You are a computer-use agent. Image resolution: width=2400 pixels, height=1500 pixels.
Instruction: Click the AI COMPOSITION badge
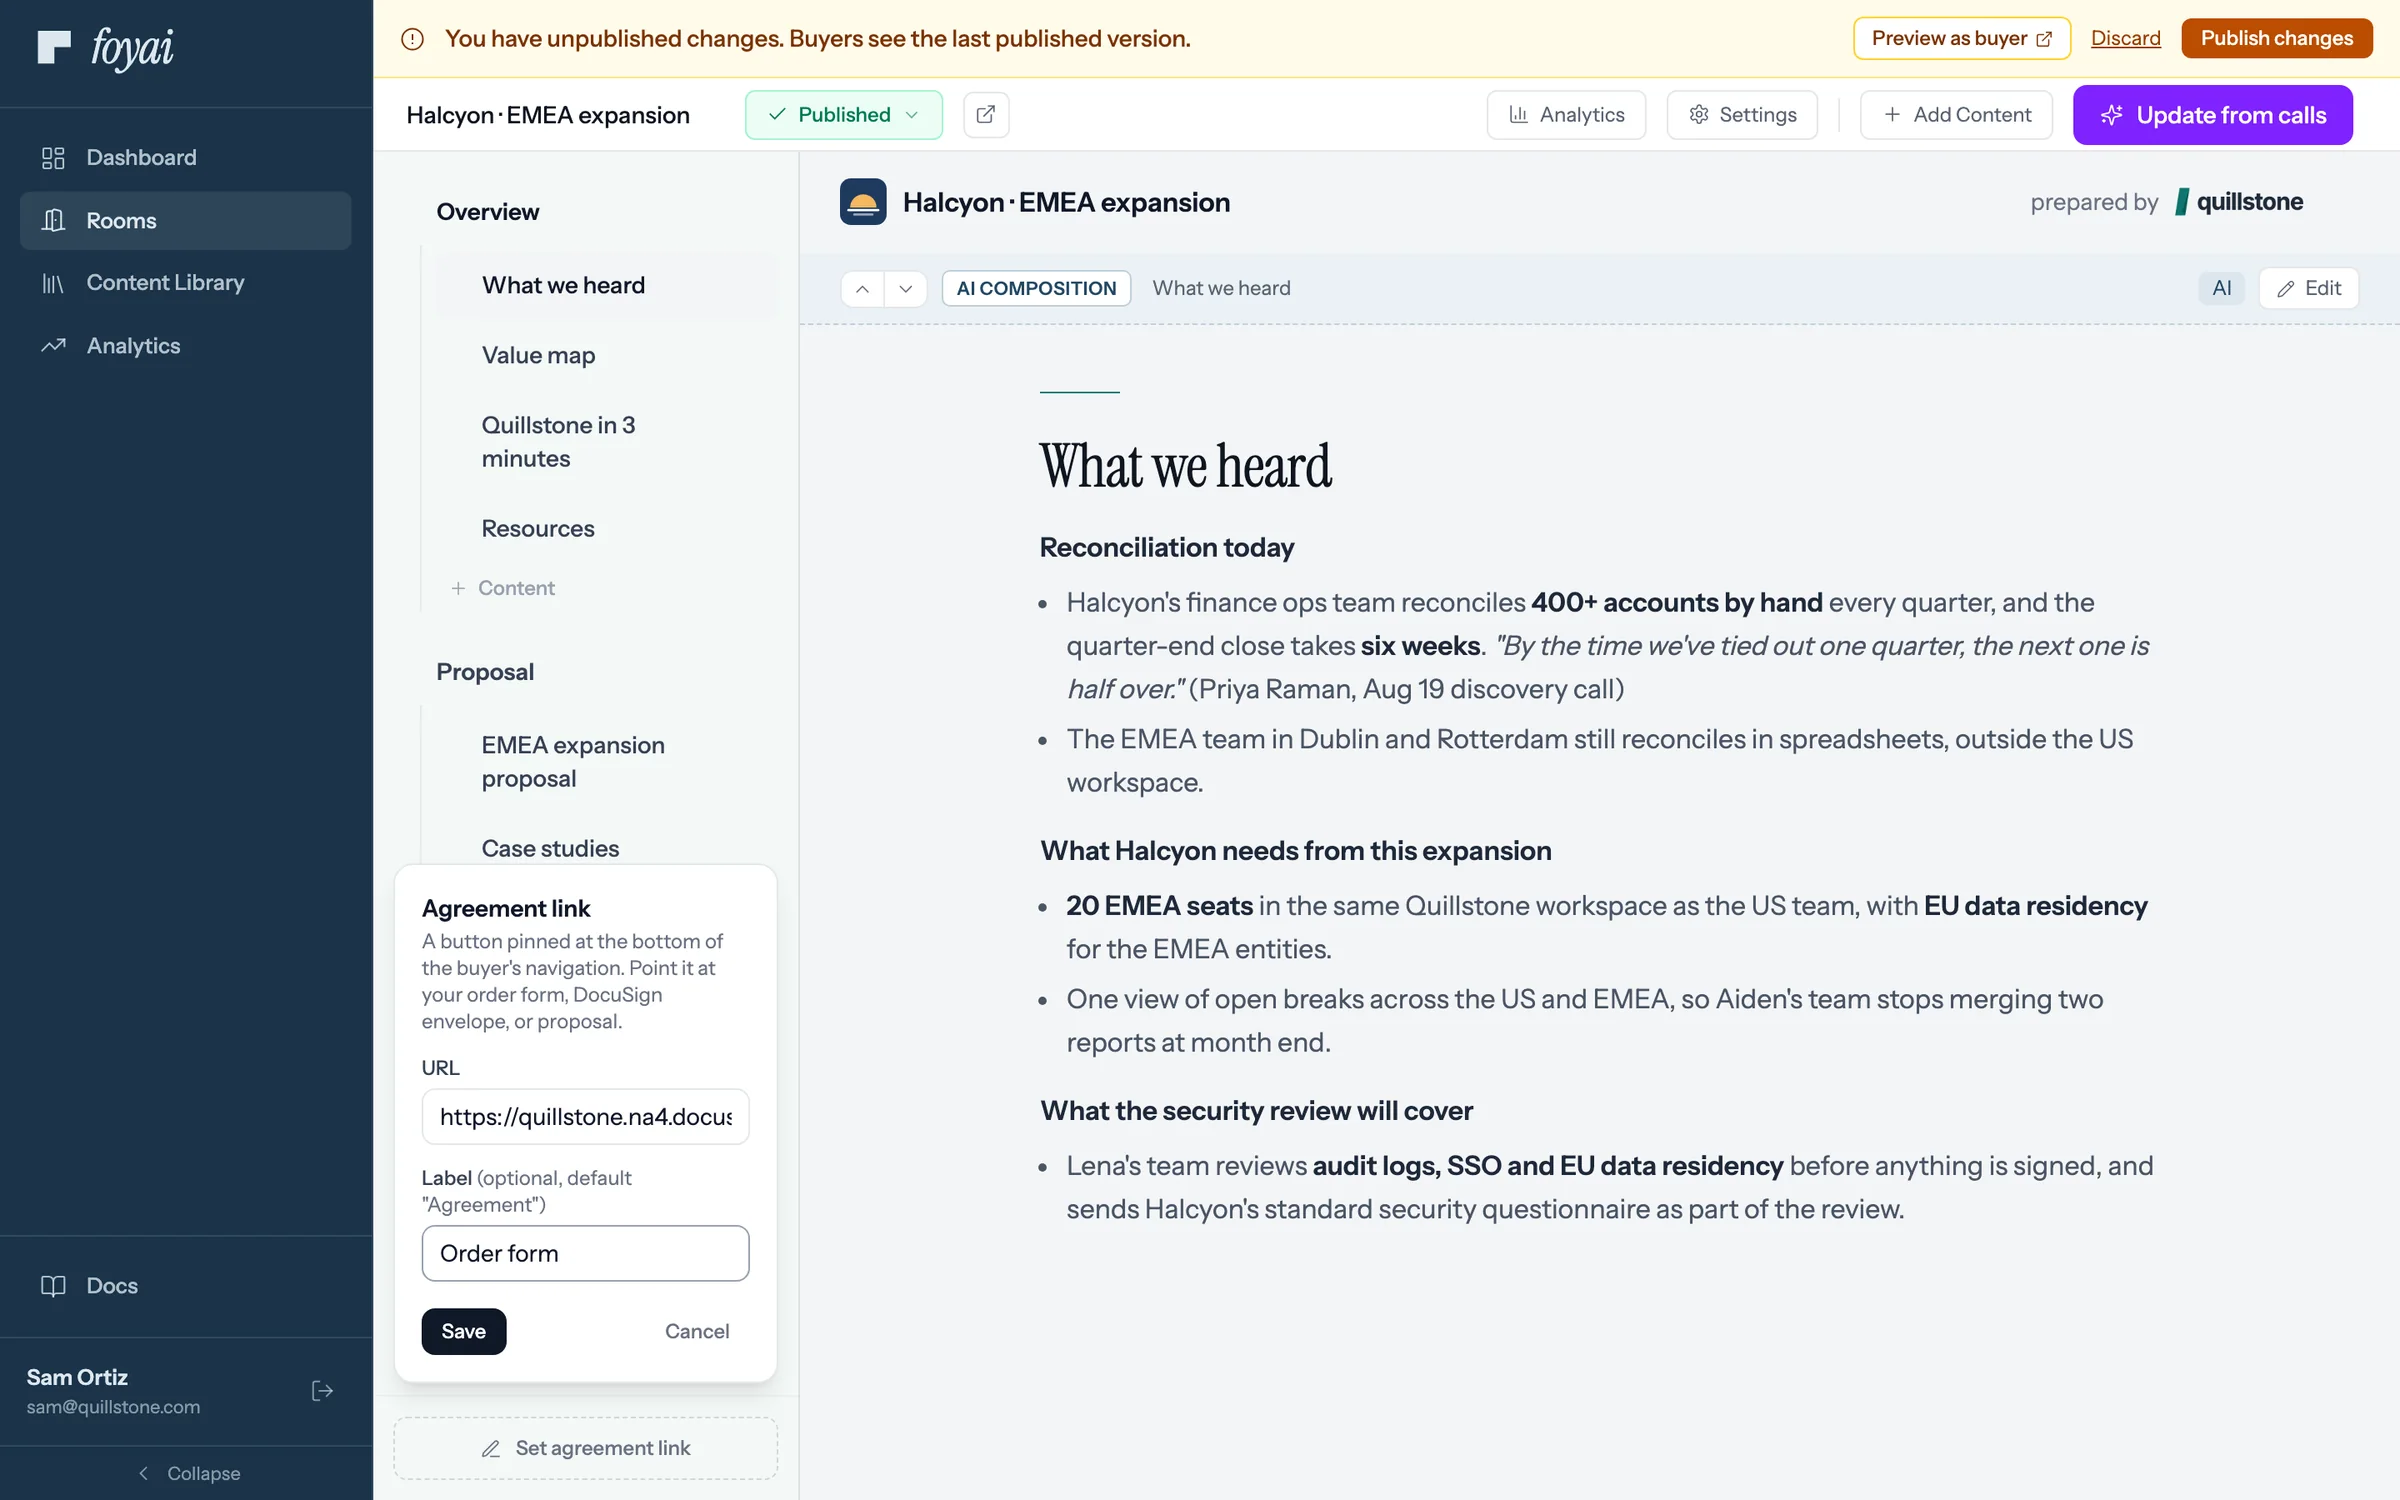click(1036, 288)
